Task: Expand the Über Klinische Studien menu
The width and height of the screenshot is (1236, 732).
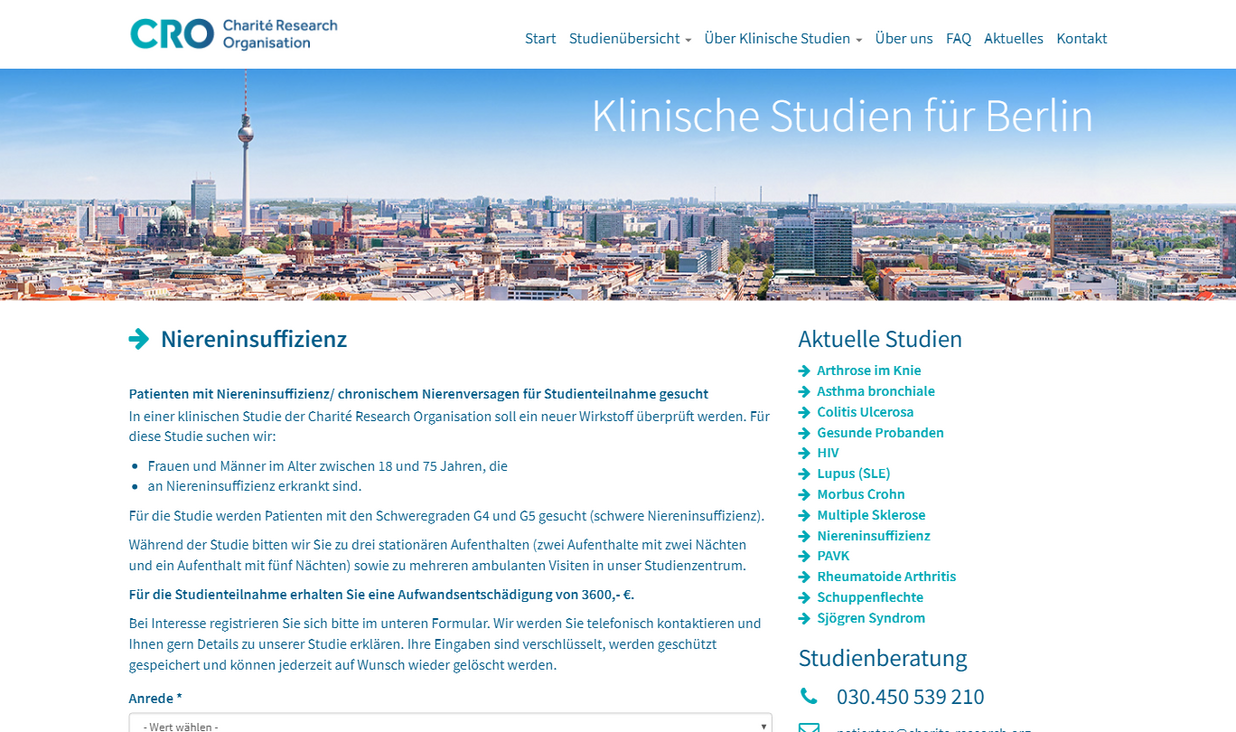Action: [783, 39]
